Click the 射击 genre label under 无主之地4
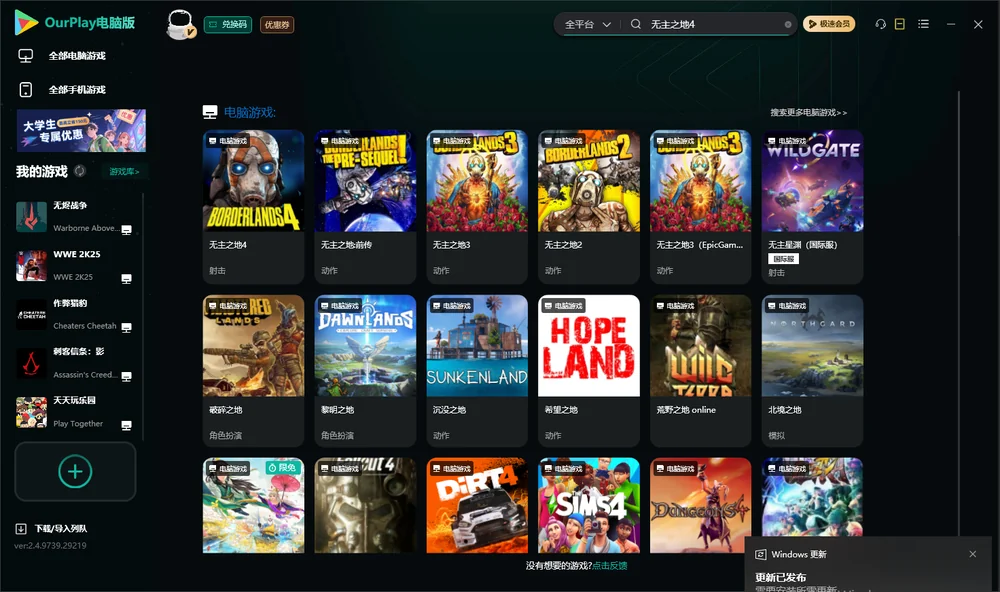 pos(217,270)
